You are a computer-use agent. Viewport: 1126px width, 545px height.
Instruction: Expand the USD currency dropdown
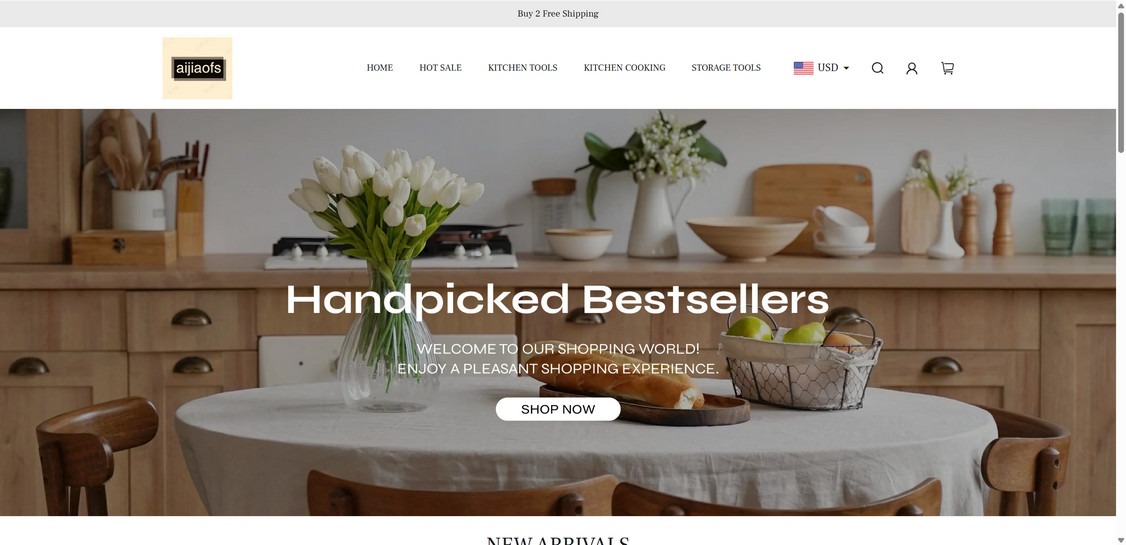[822, 68]
